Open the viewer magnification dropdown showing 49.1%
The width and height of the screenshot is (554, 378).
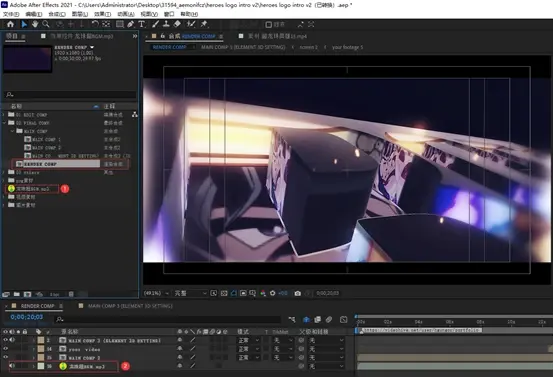(156, 293)
